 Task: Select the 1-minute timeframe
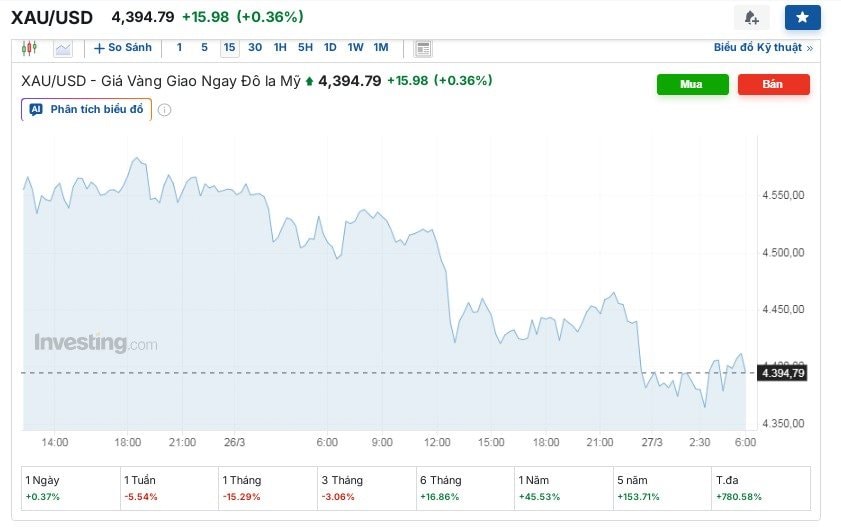click(179, 48)
